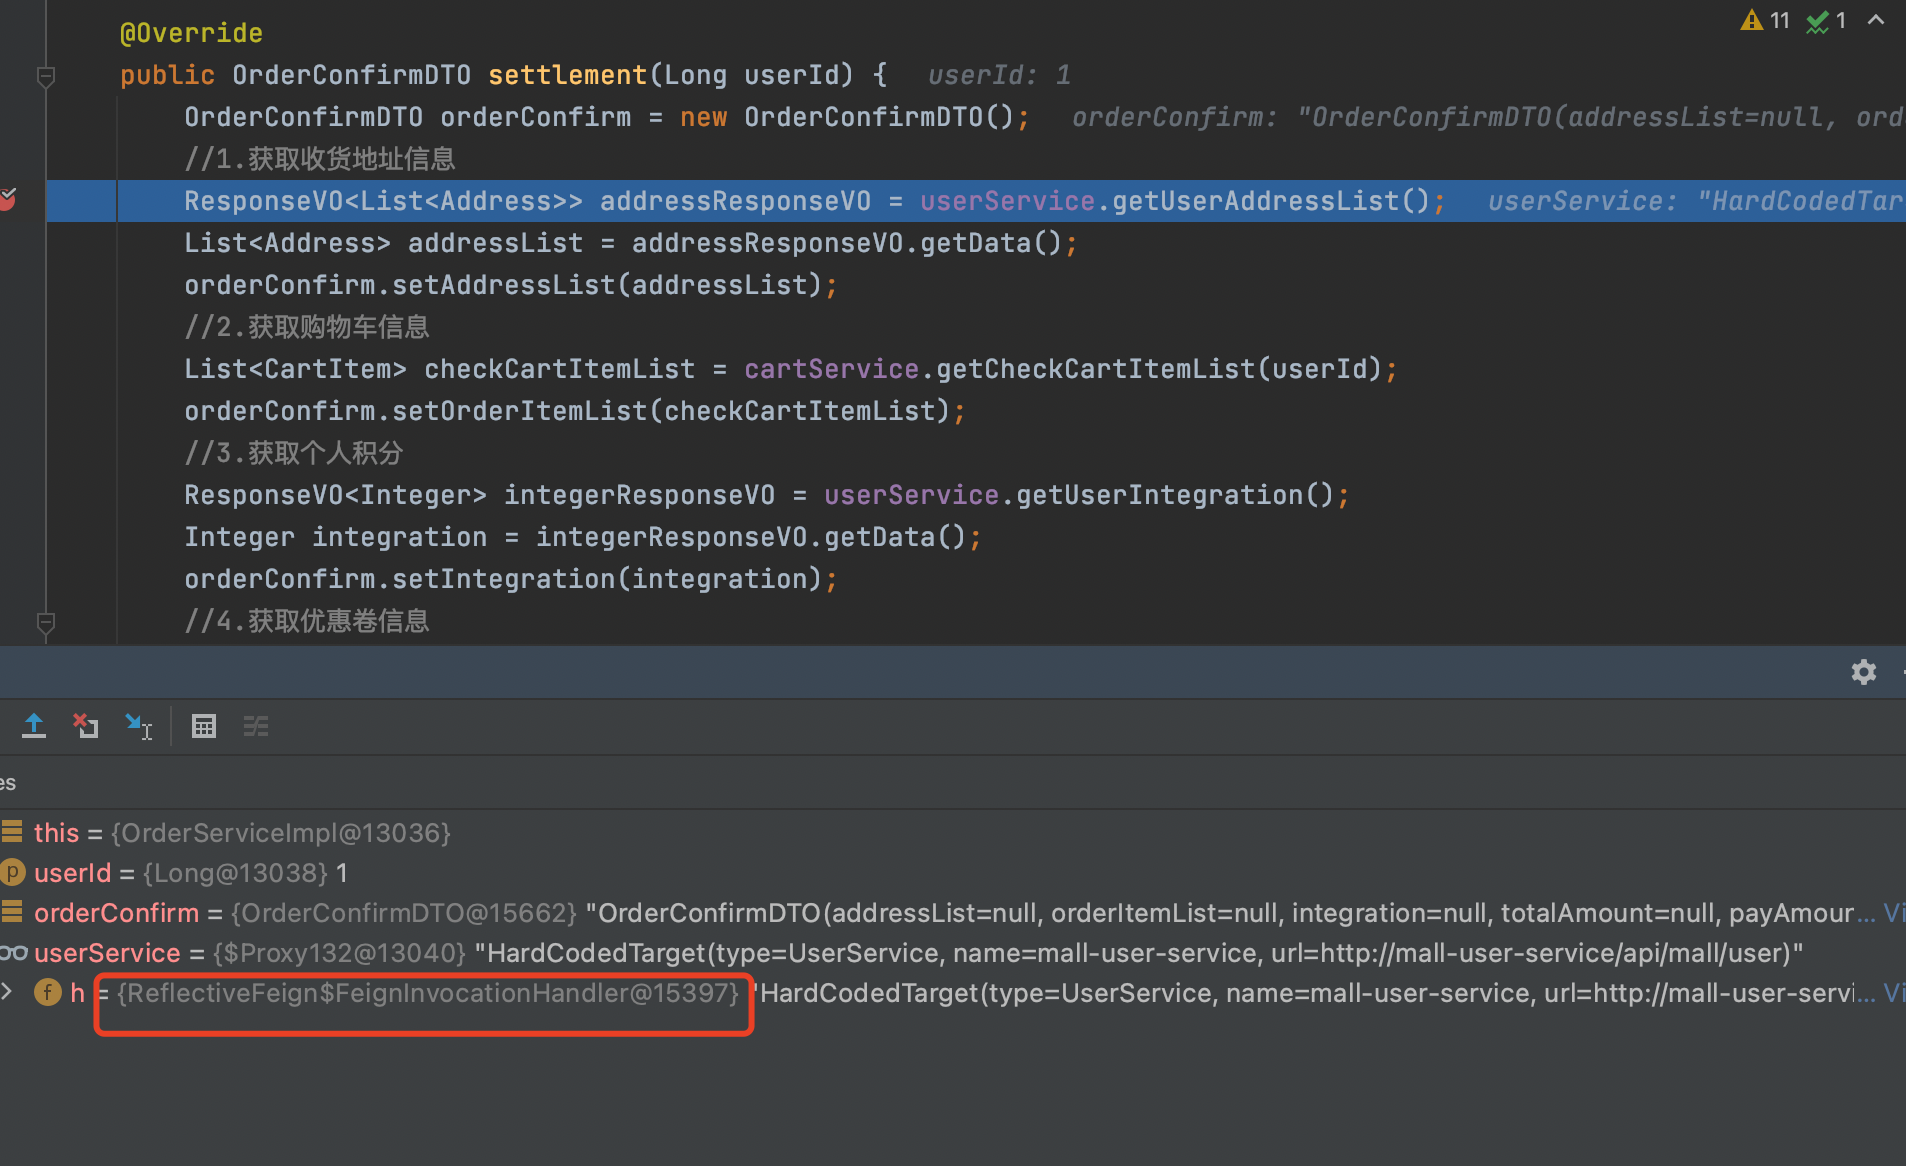
Task: Click the green checkmark inspection indicator
Action: pos(1823,20)
